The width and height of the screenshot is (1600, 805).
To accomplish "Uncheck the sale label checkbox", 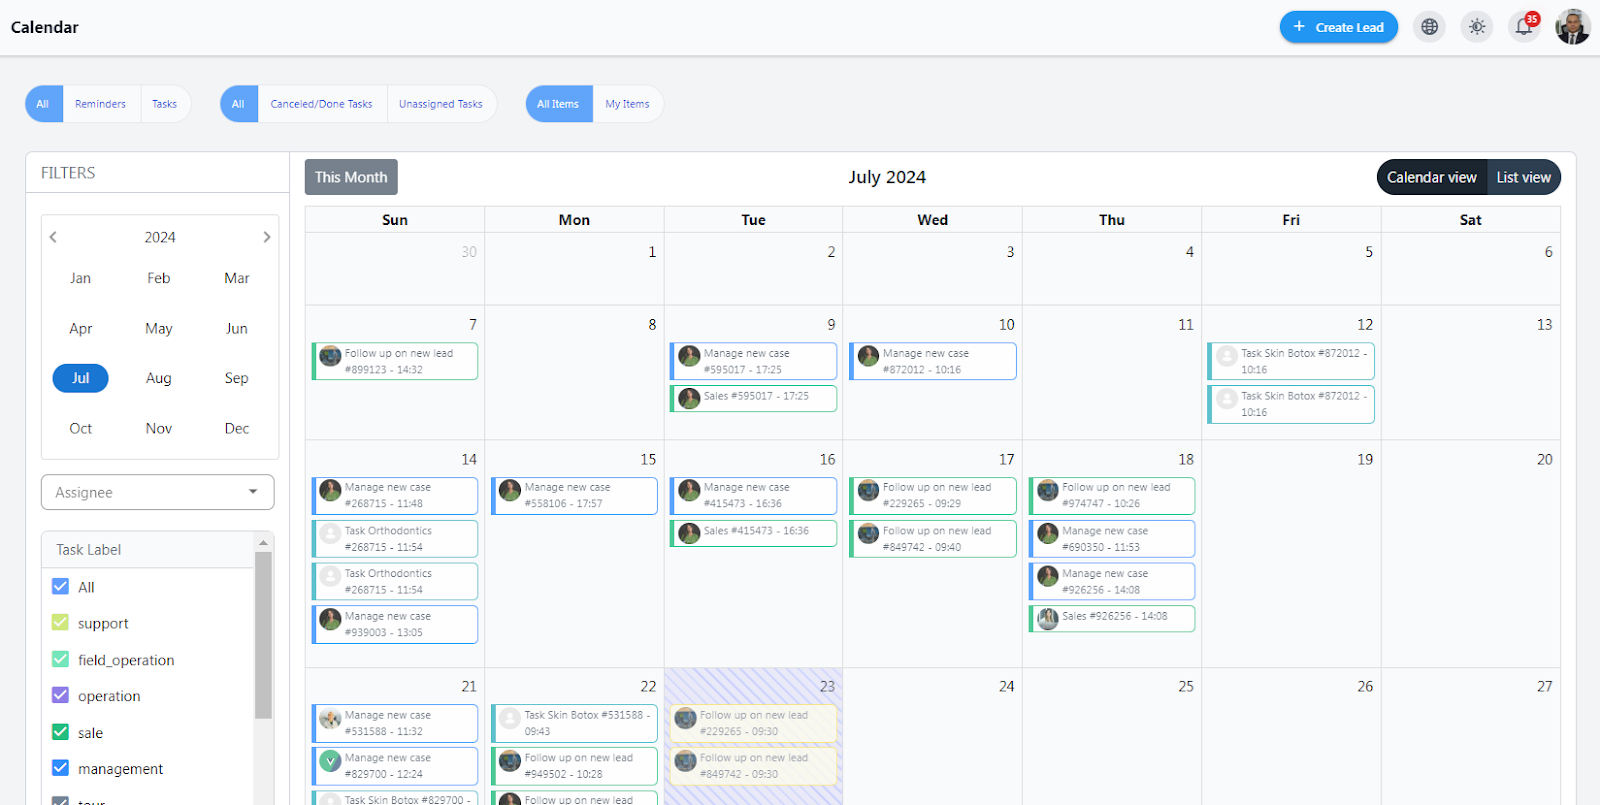I will [x=60, y=732].
